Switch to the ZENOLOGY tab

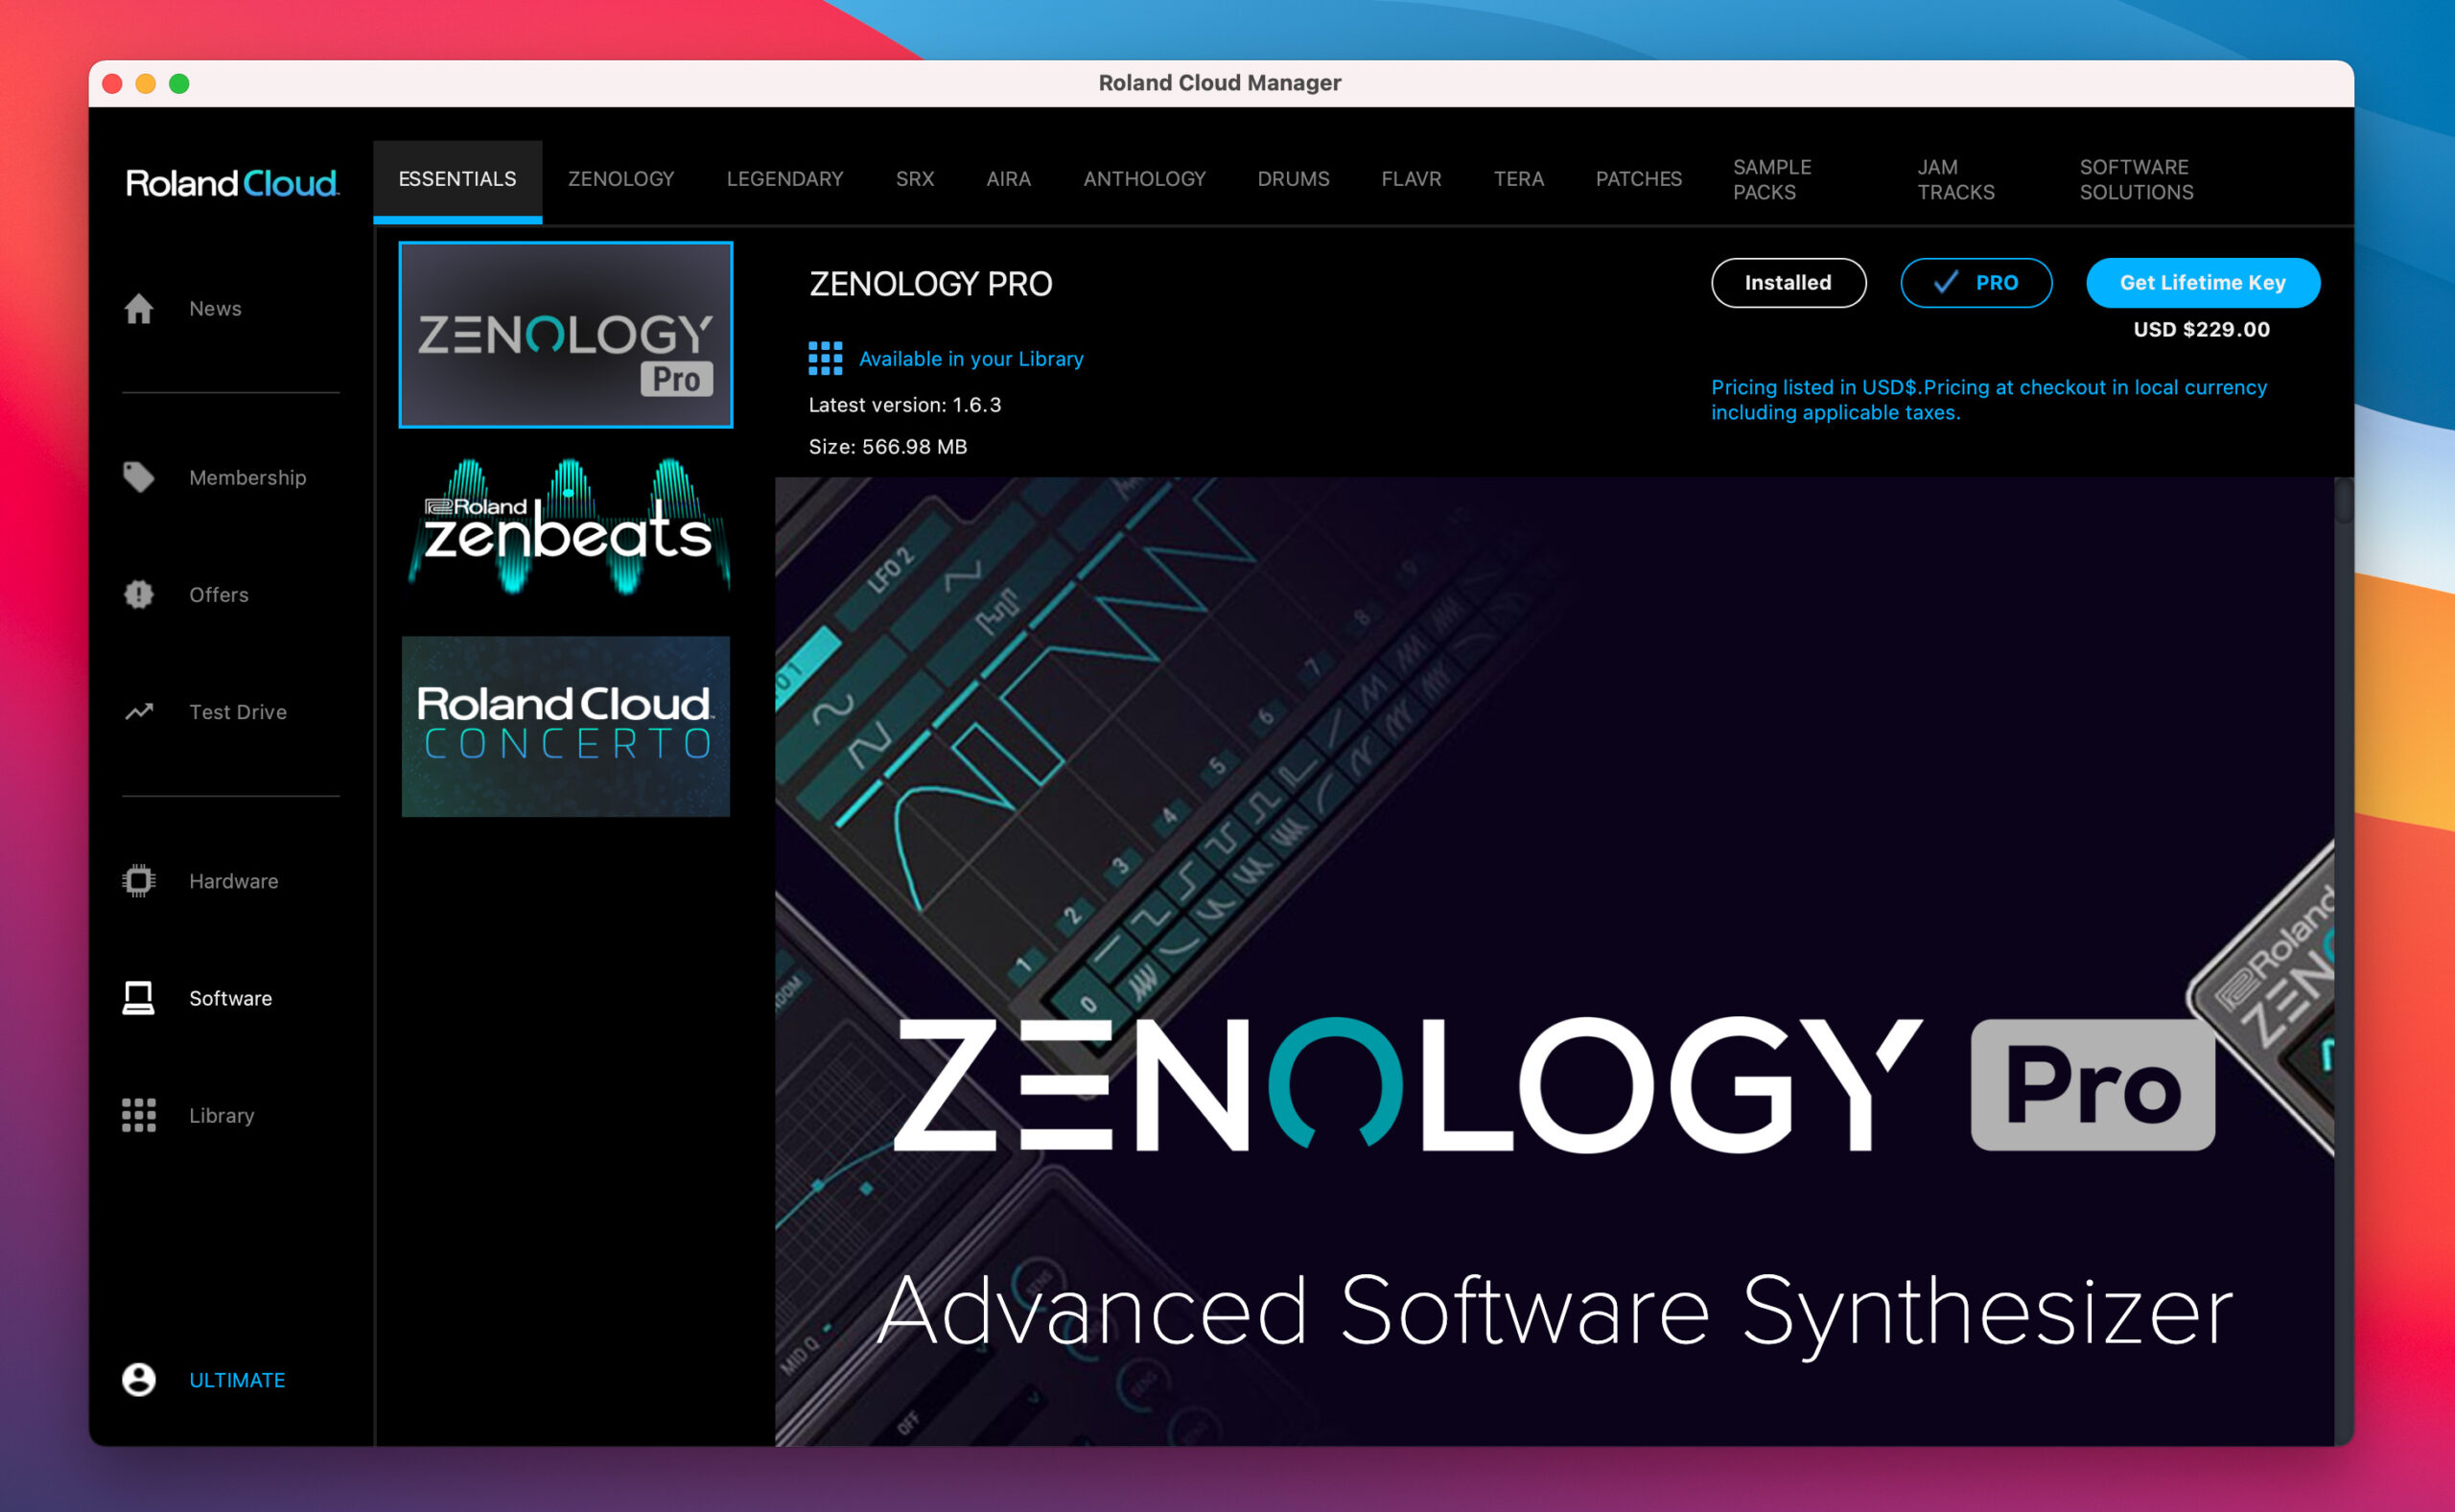click(621, 179)
